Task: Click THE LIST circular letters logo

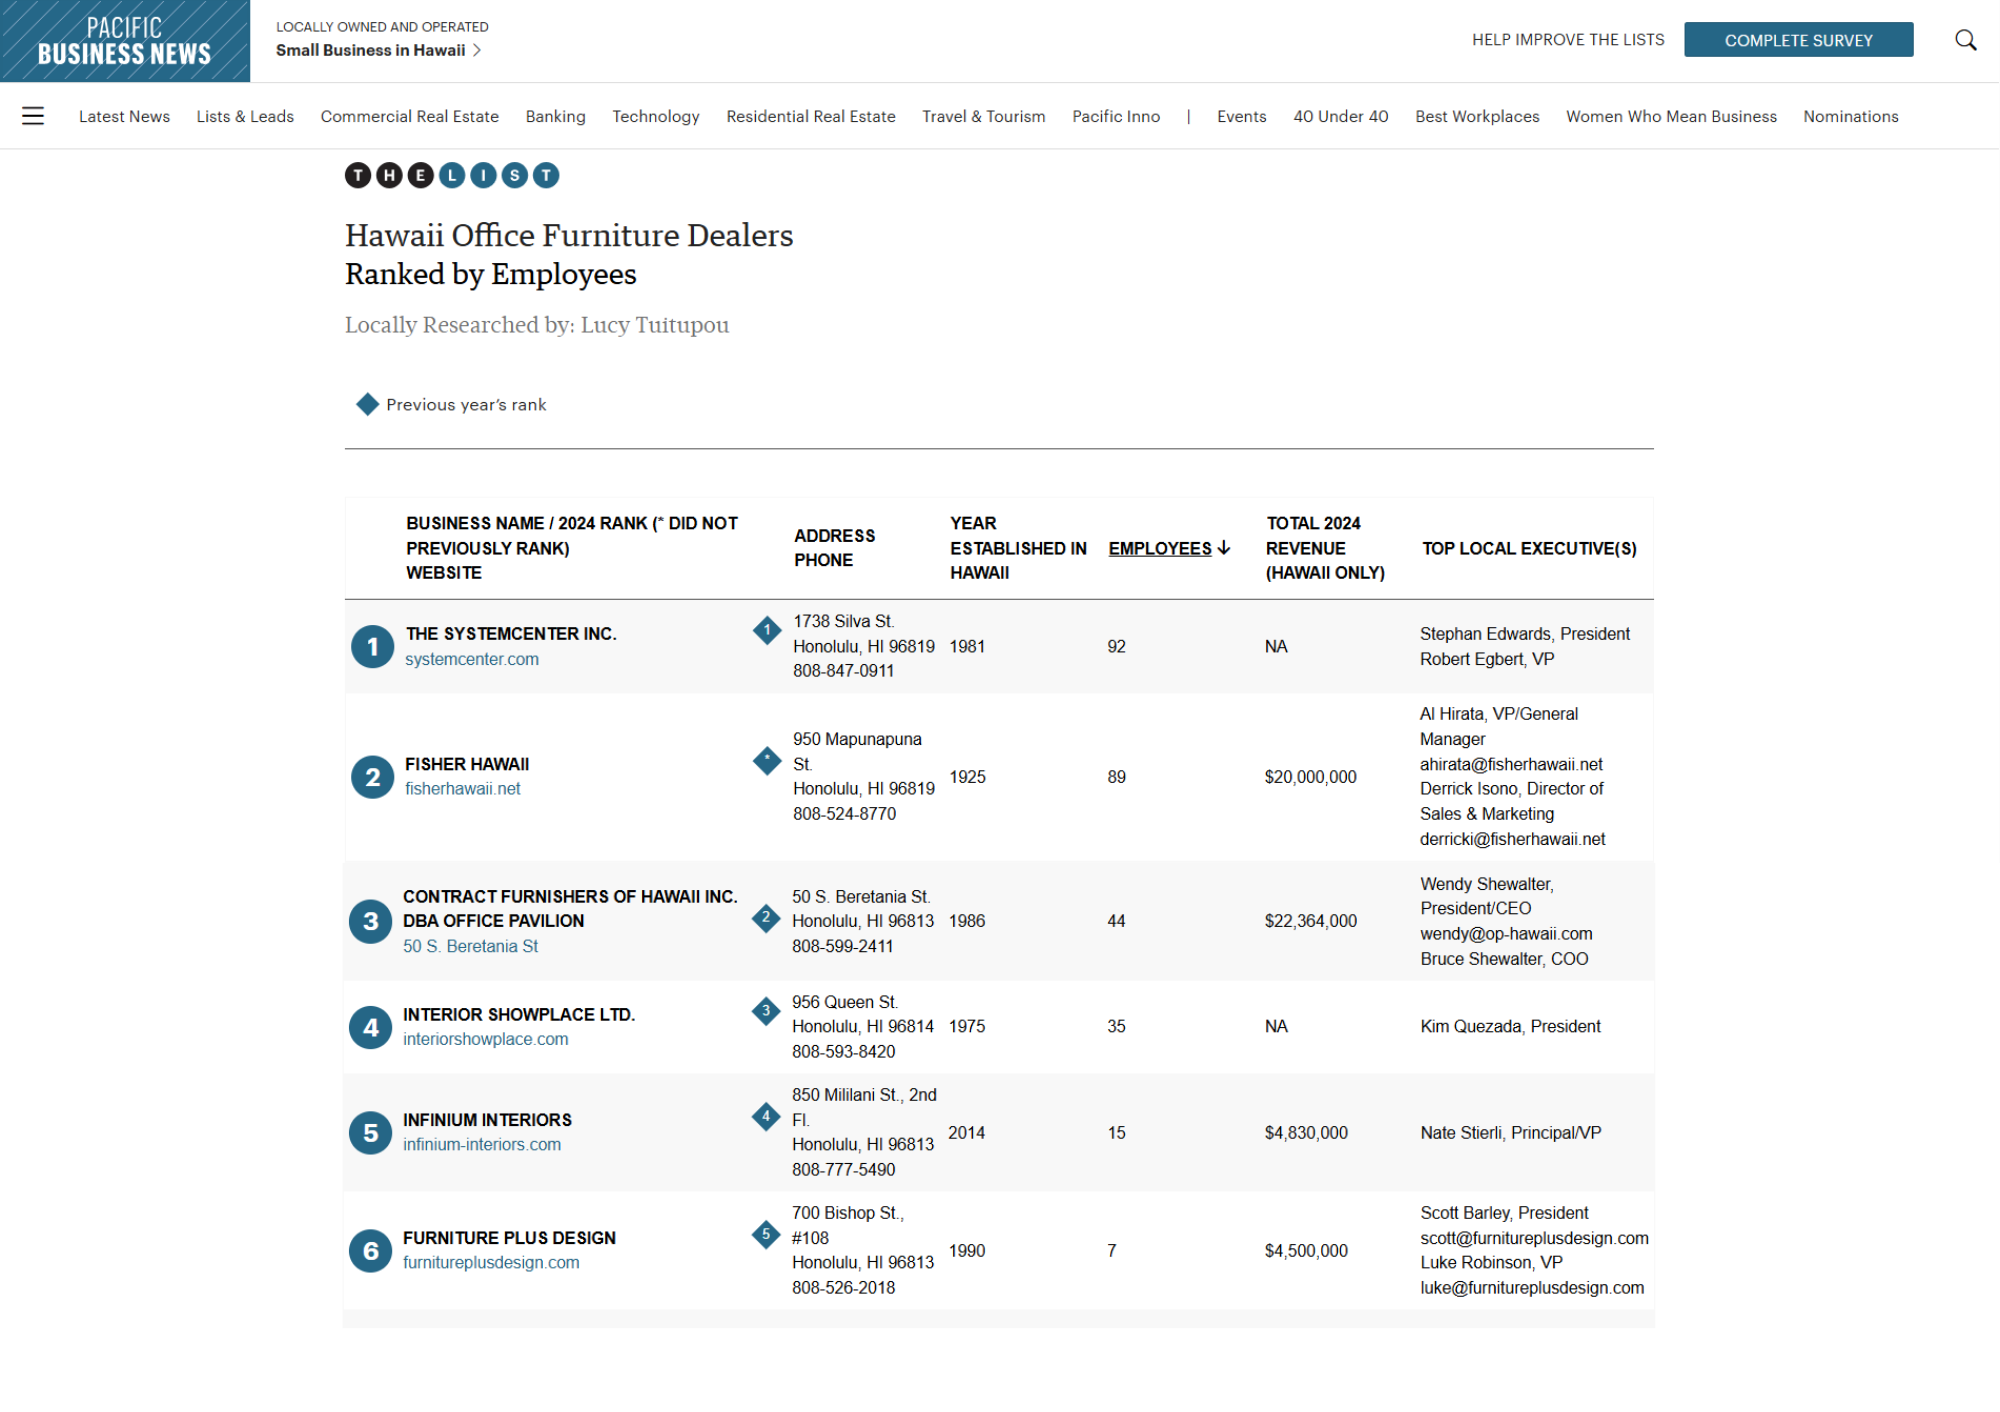Action: (452, 176)
